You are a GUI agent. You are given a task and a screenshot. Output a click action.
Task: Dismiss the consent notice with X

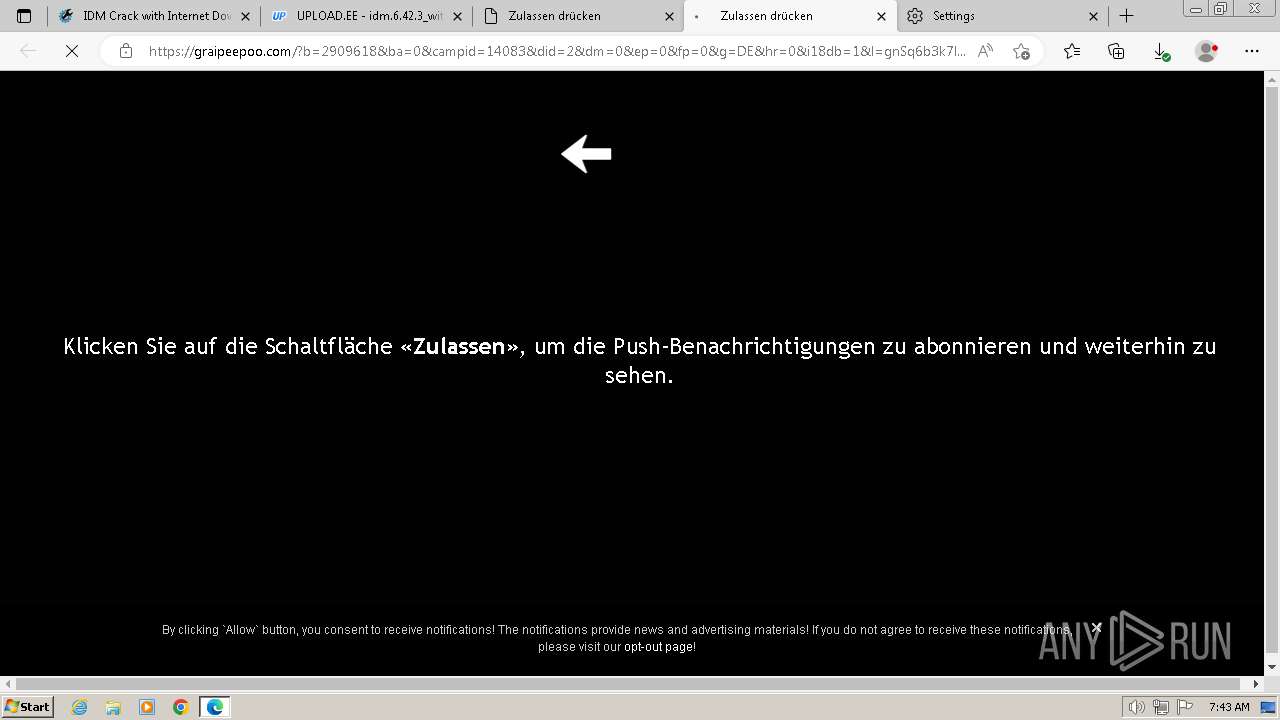point(1096,628)
